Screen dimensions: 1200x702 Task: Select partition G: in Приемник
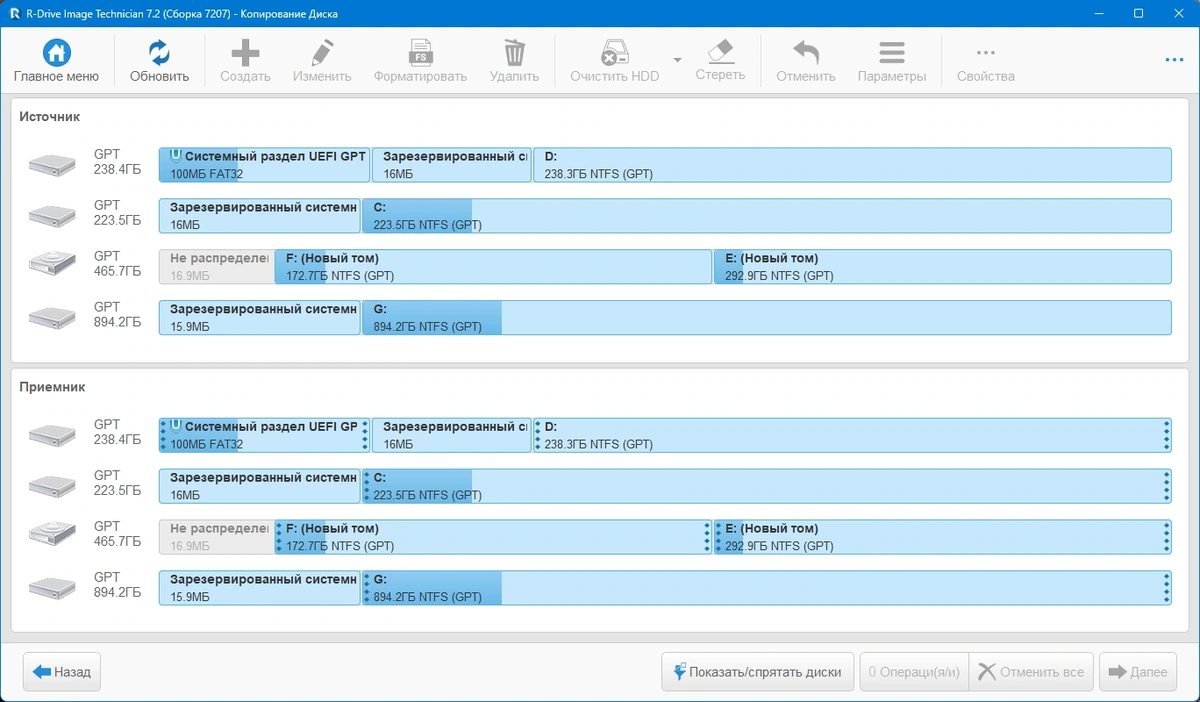click(x=766, y=589)
